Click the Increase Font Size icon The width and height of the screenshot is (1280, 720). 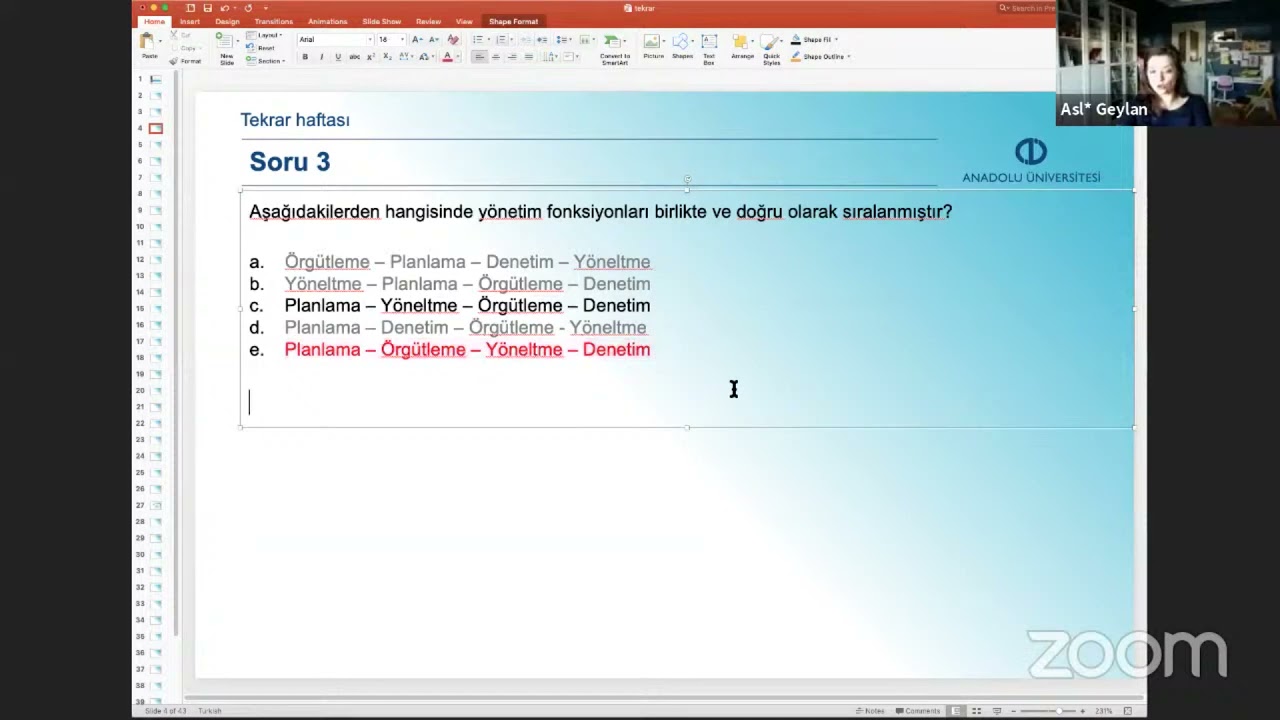tap(416, 40)
